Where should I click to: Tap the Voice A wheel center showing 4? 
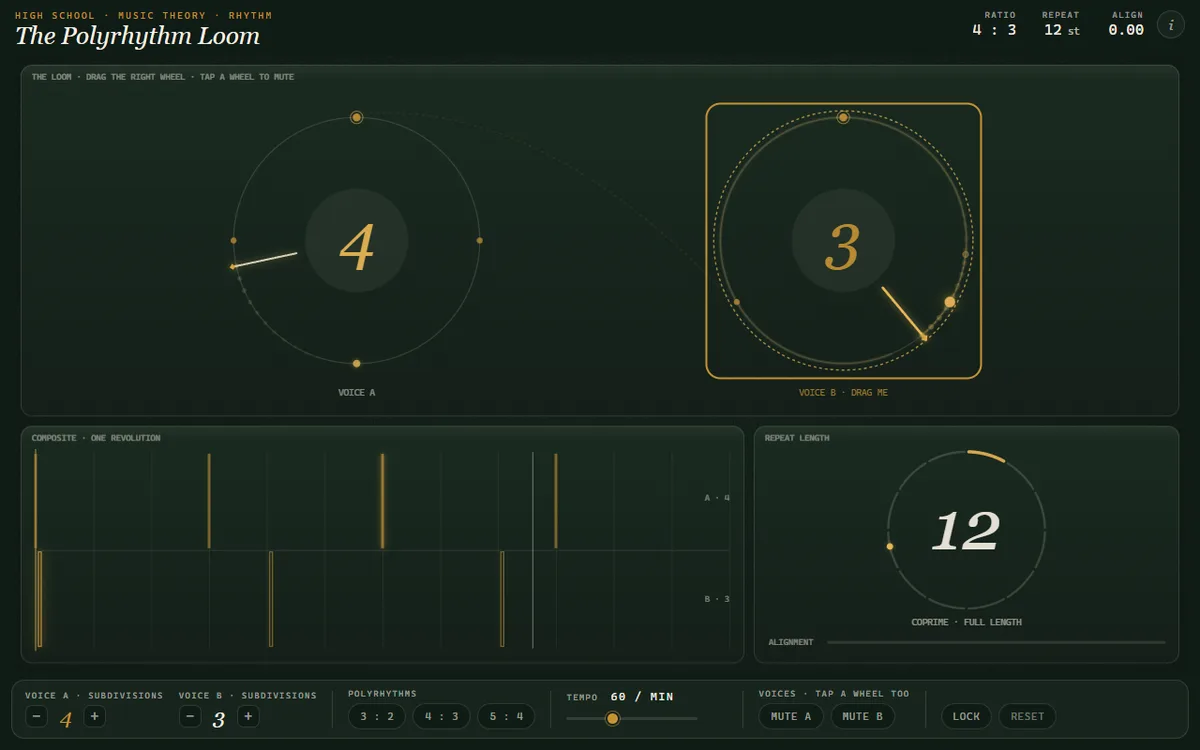pos(356,241)
